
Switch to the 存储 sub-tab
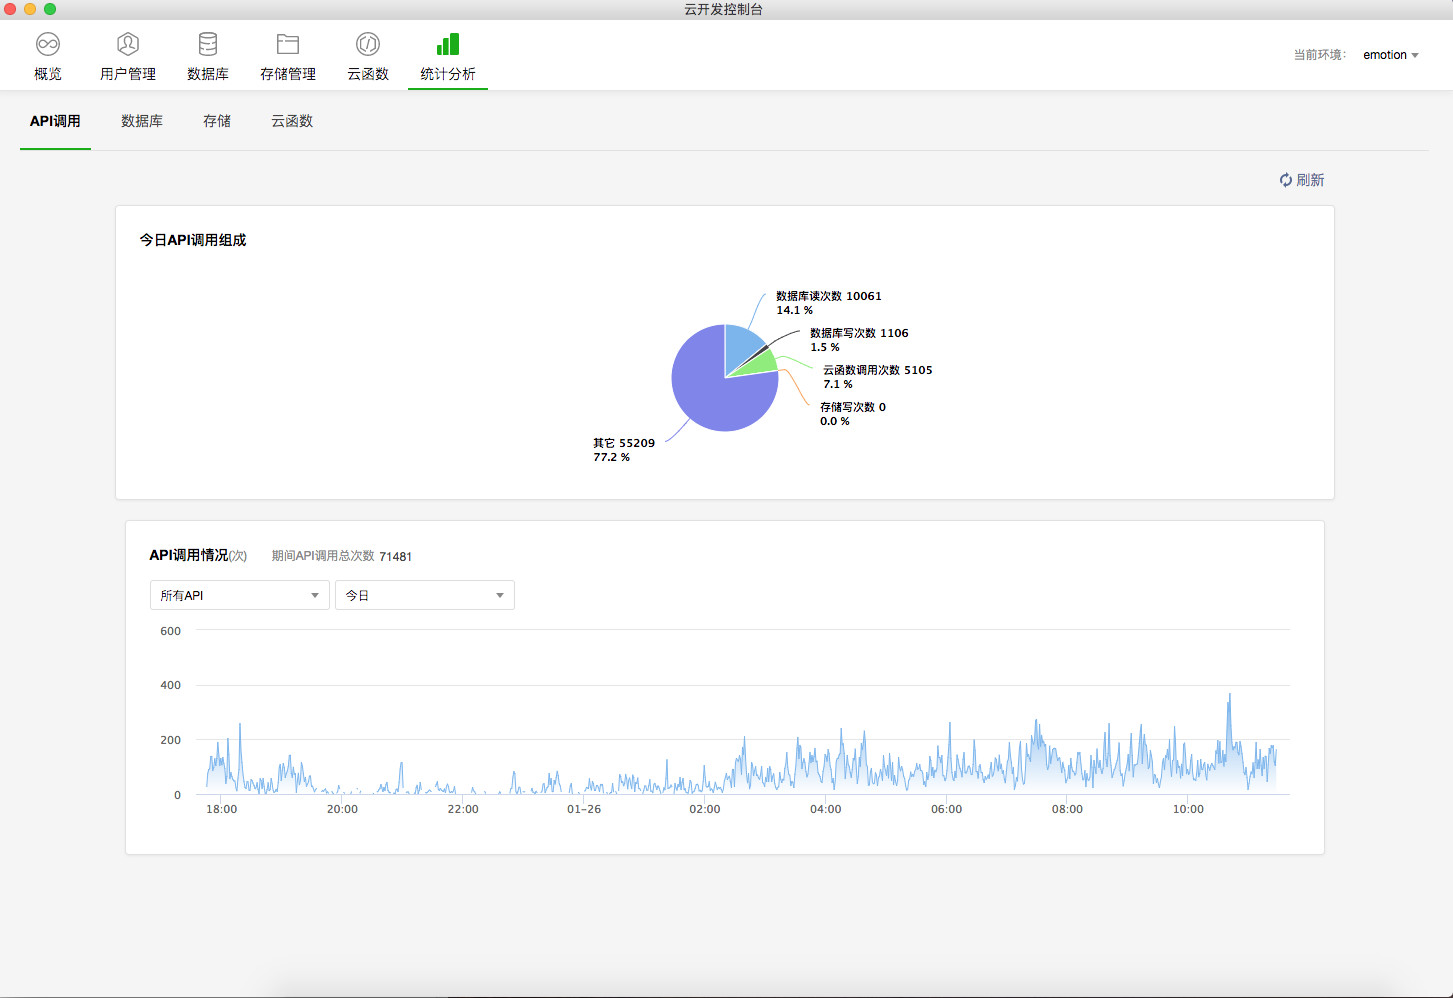click(x=217, y=121)
